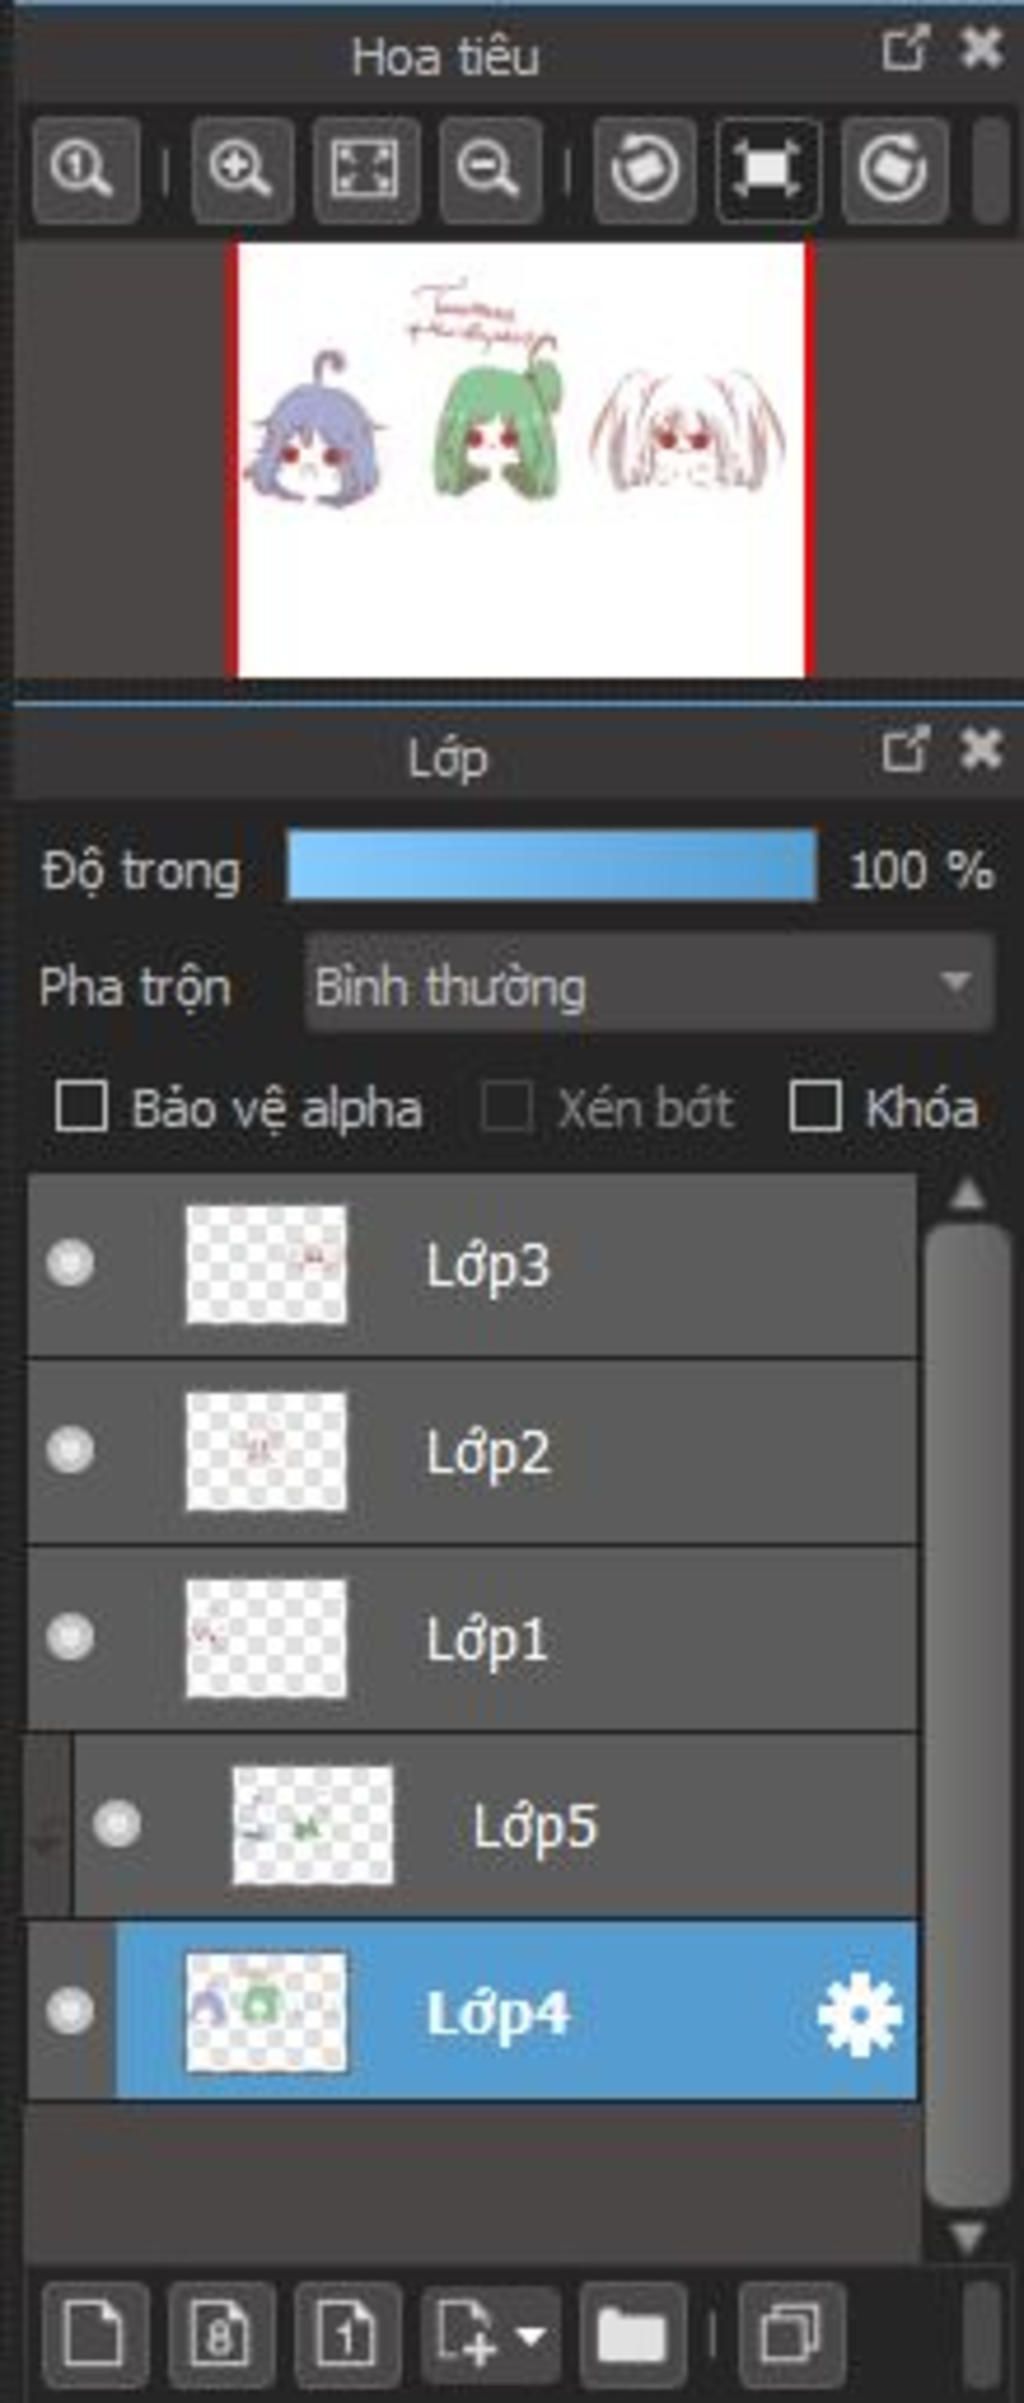Create a new layer folder

(632, 2334)
